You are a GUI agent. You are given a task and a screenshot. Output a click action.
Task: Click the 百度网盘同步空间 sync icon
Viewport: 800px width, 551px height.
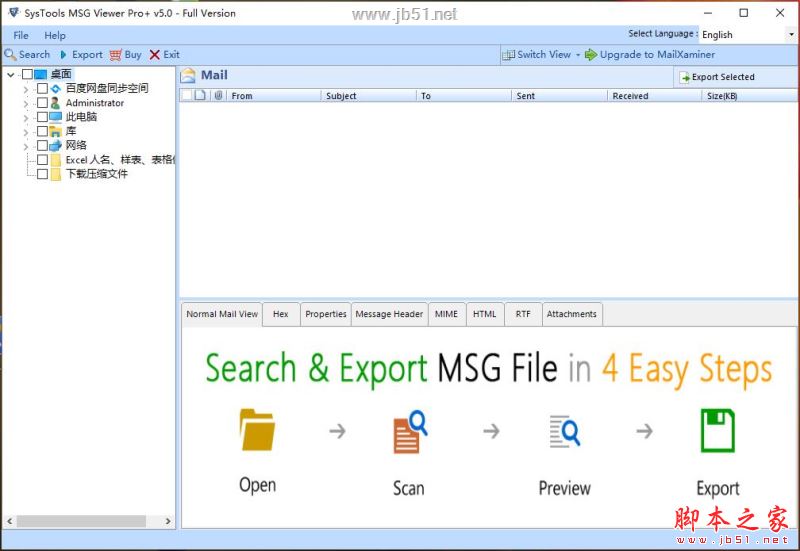coord(56,89)
